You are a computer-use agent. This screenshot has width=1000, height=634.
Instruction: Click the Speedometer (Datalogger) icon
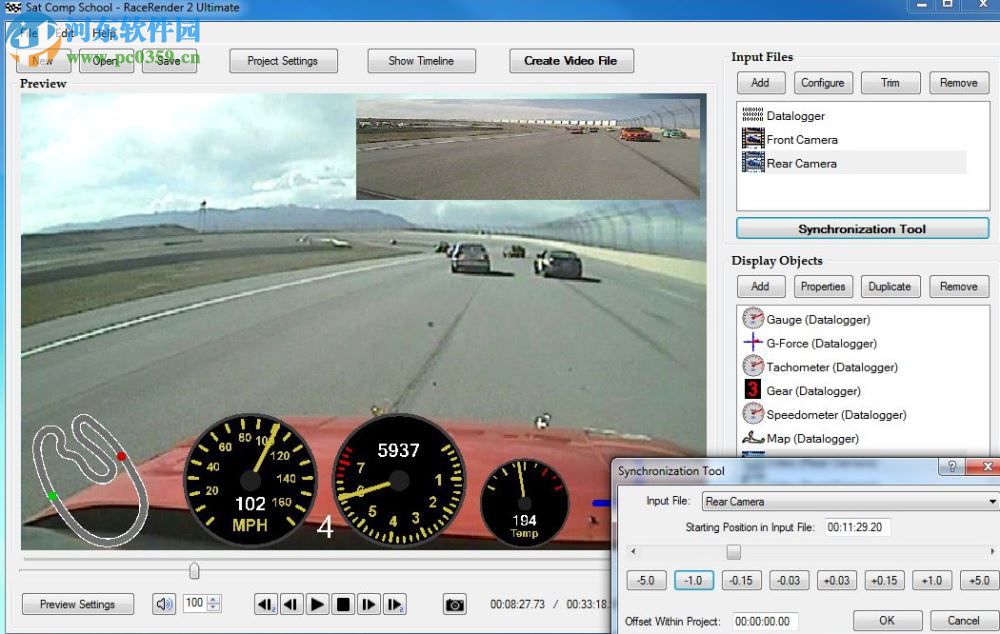pyautogui.click(x=753, y=414)
